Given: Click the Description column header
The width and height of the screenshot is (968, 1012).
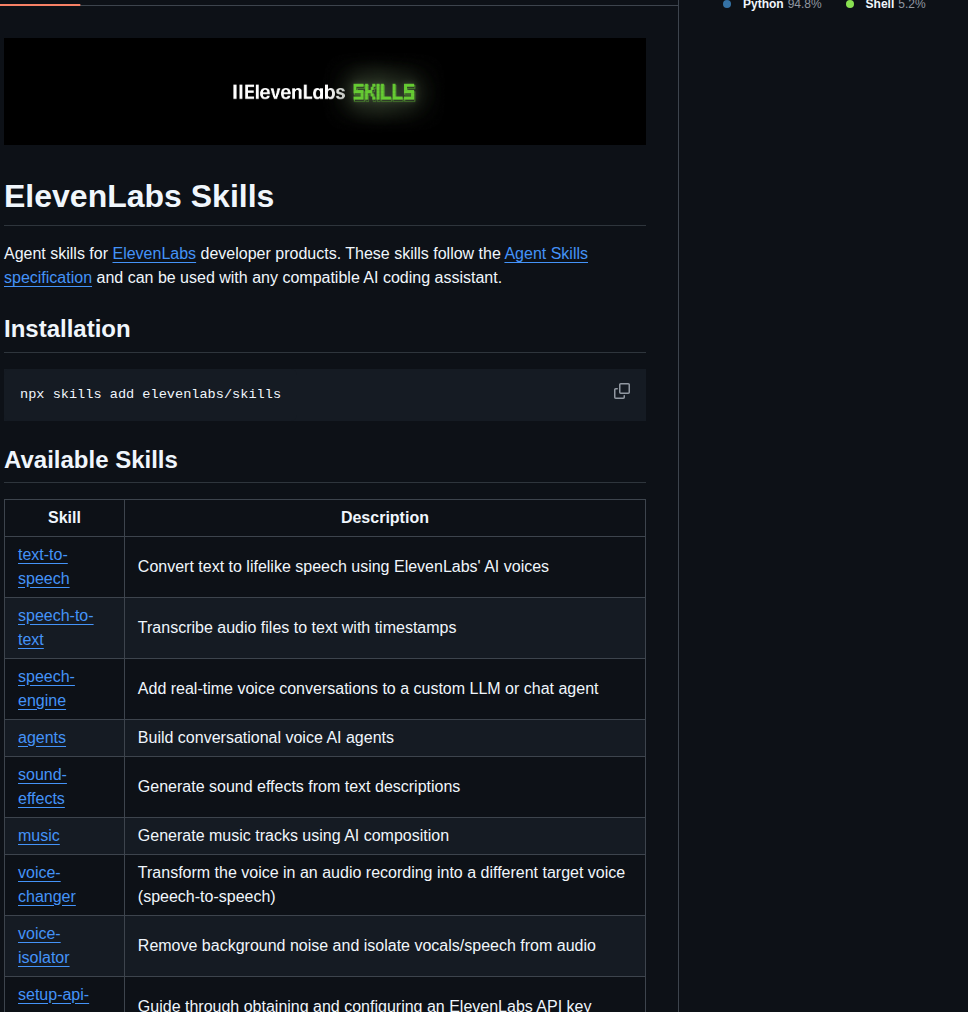Looking at the screenshot, I should (x=385, y=518).
